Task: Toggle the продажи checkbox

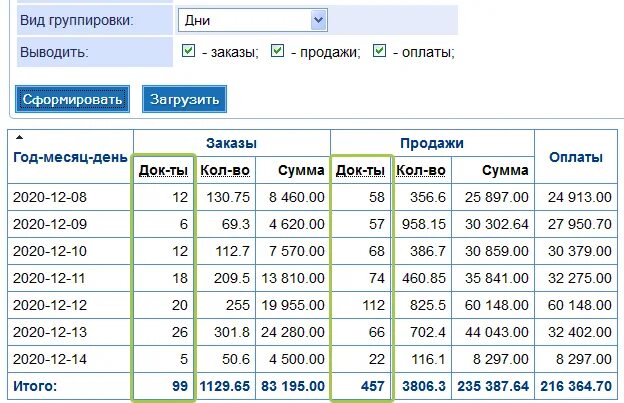Action: pos(277,51)
